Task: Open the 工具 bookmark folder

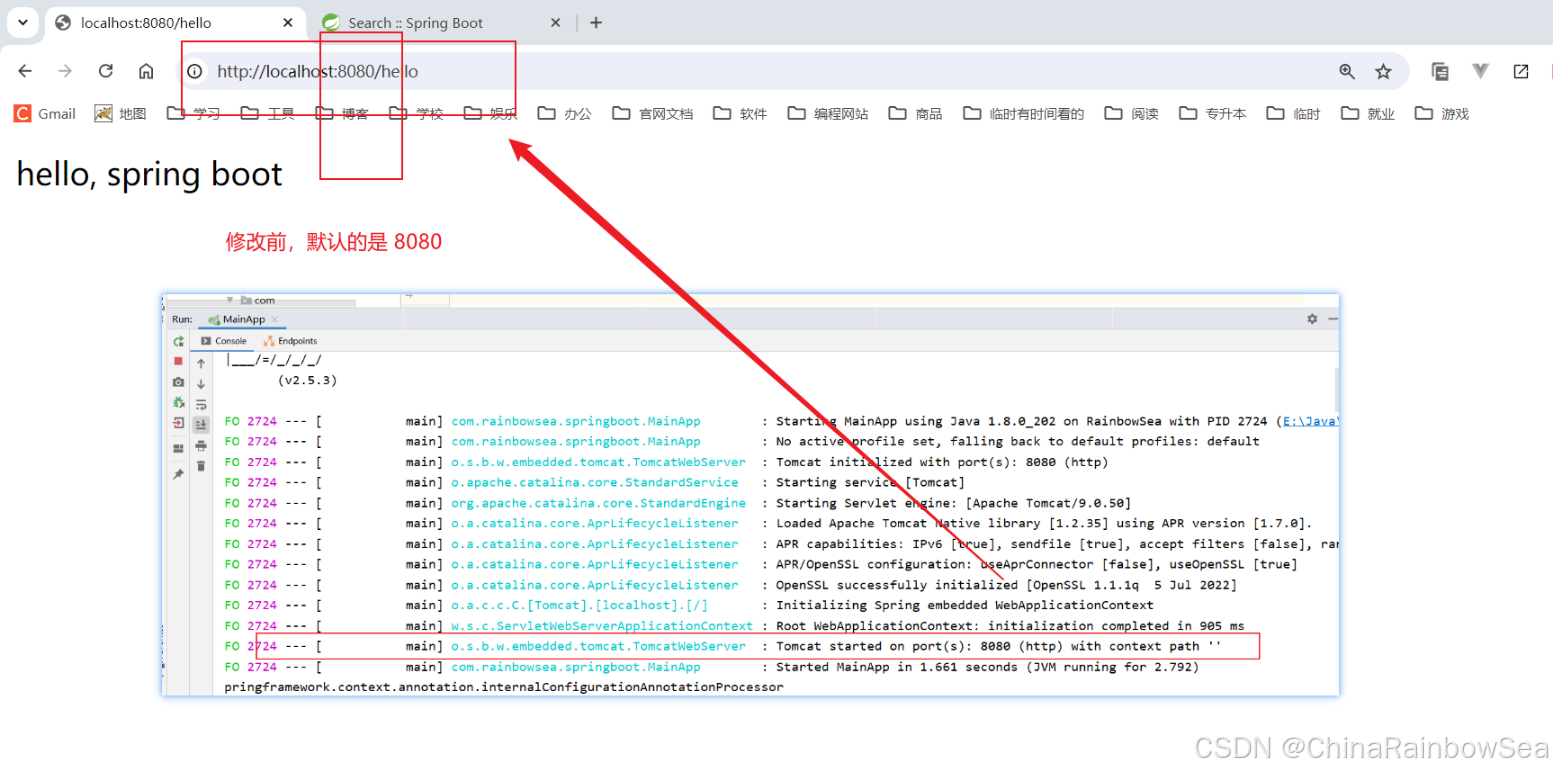Action: pos(268,114)
